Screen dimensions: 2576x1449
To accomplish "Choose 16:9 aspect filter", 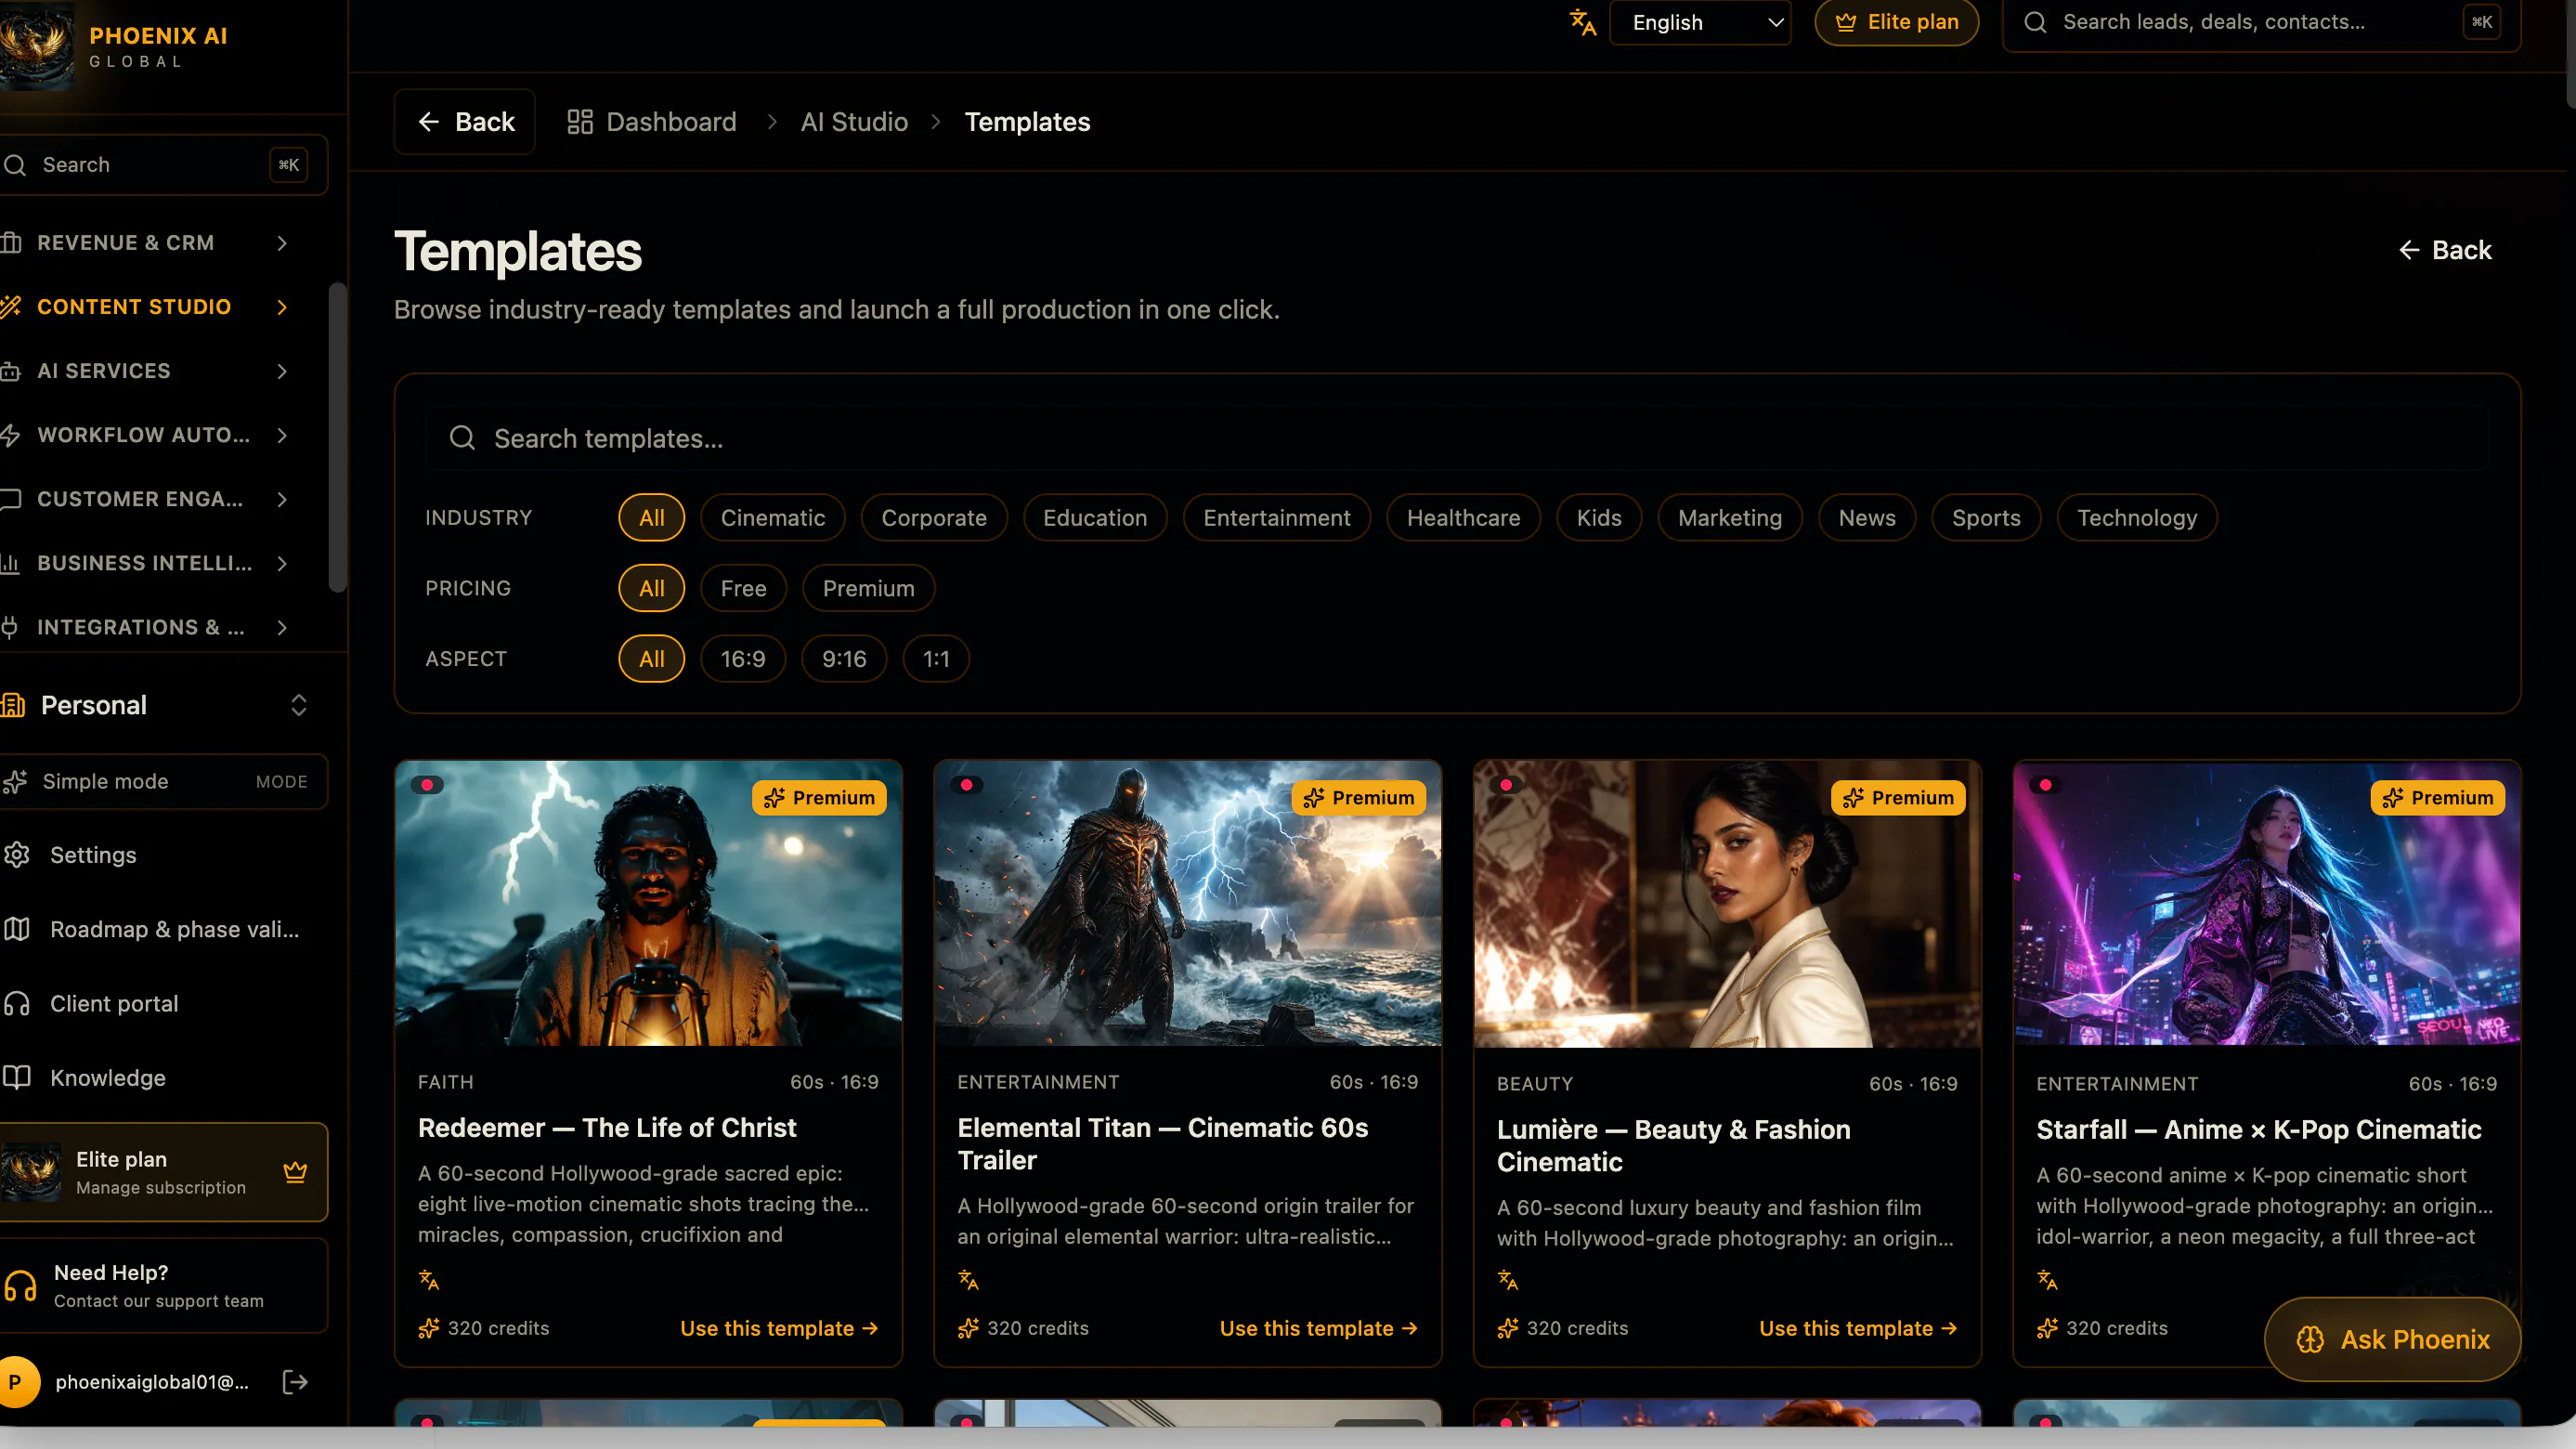I will pyautogui.click(x=743, y=659).
